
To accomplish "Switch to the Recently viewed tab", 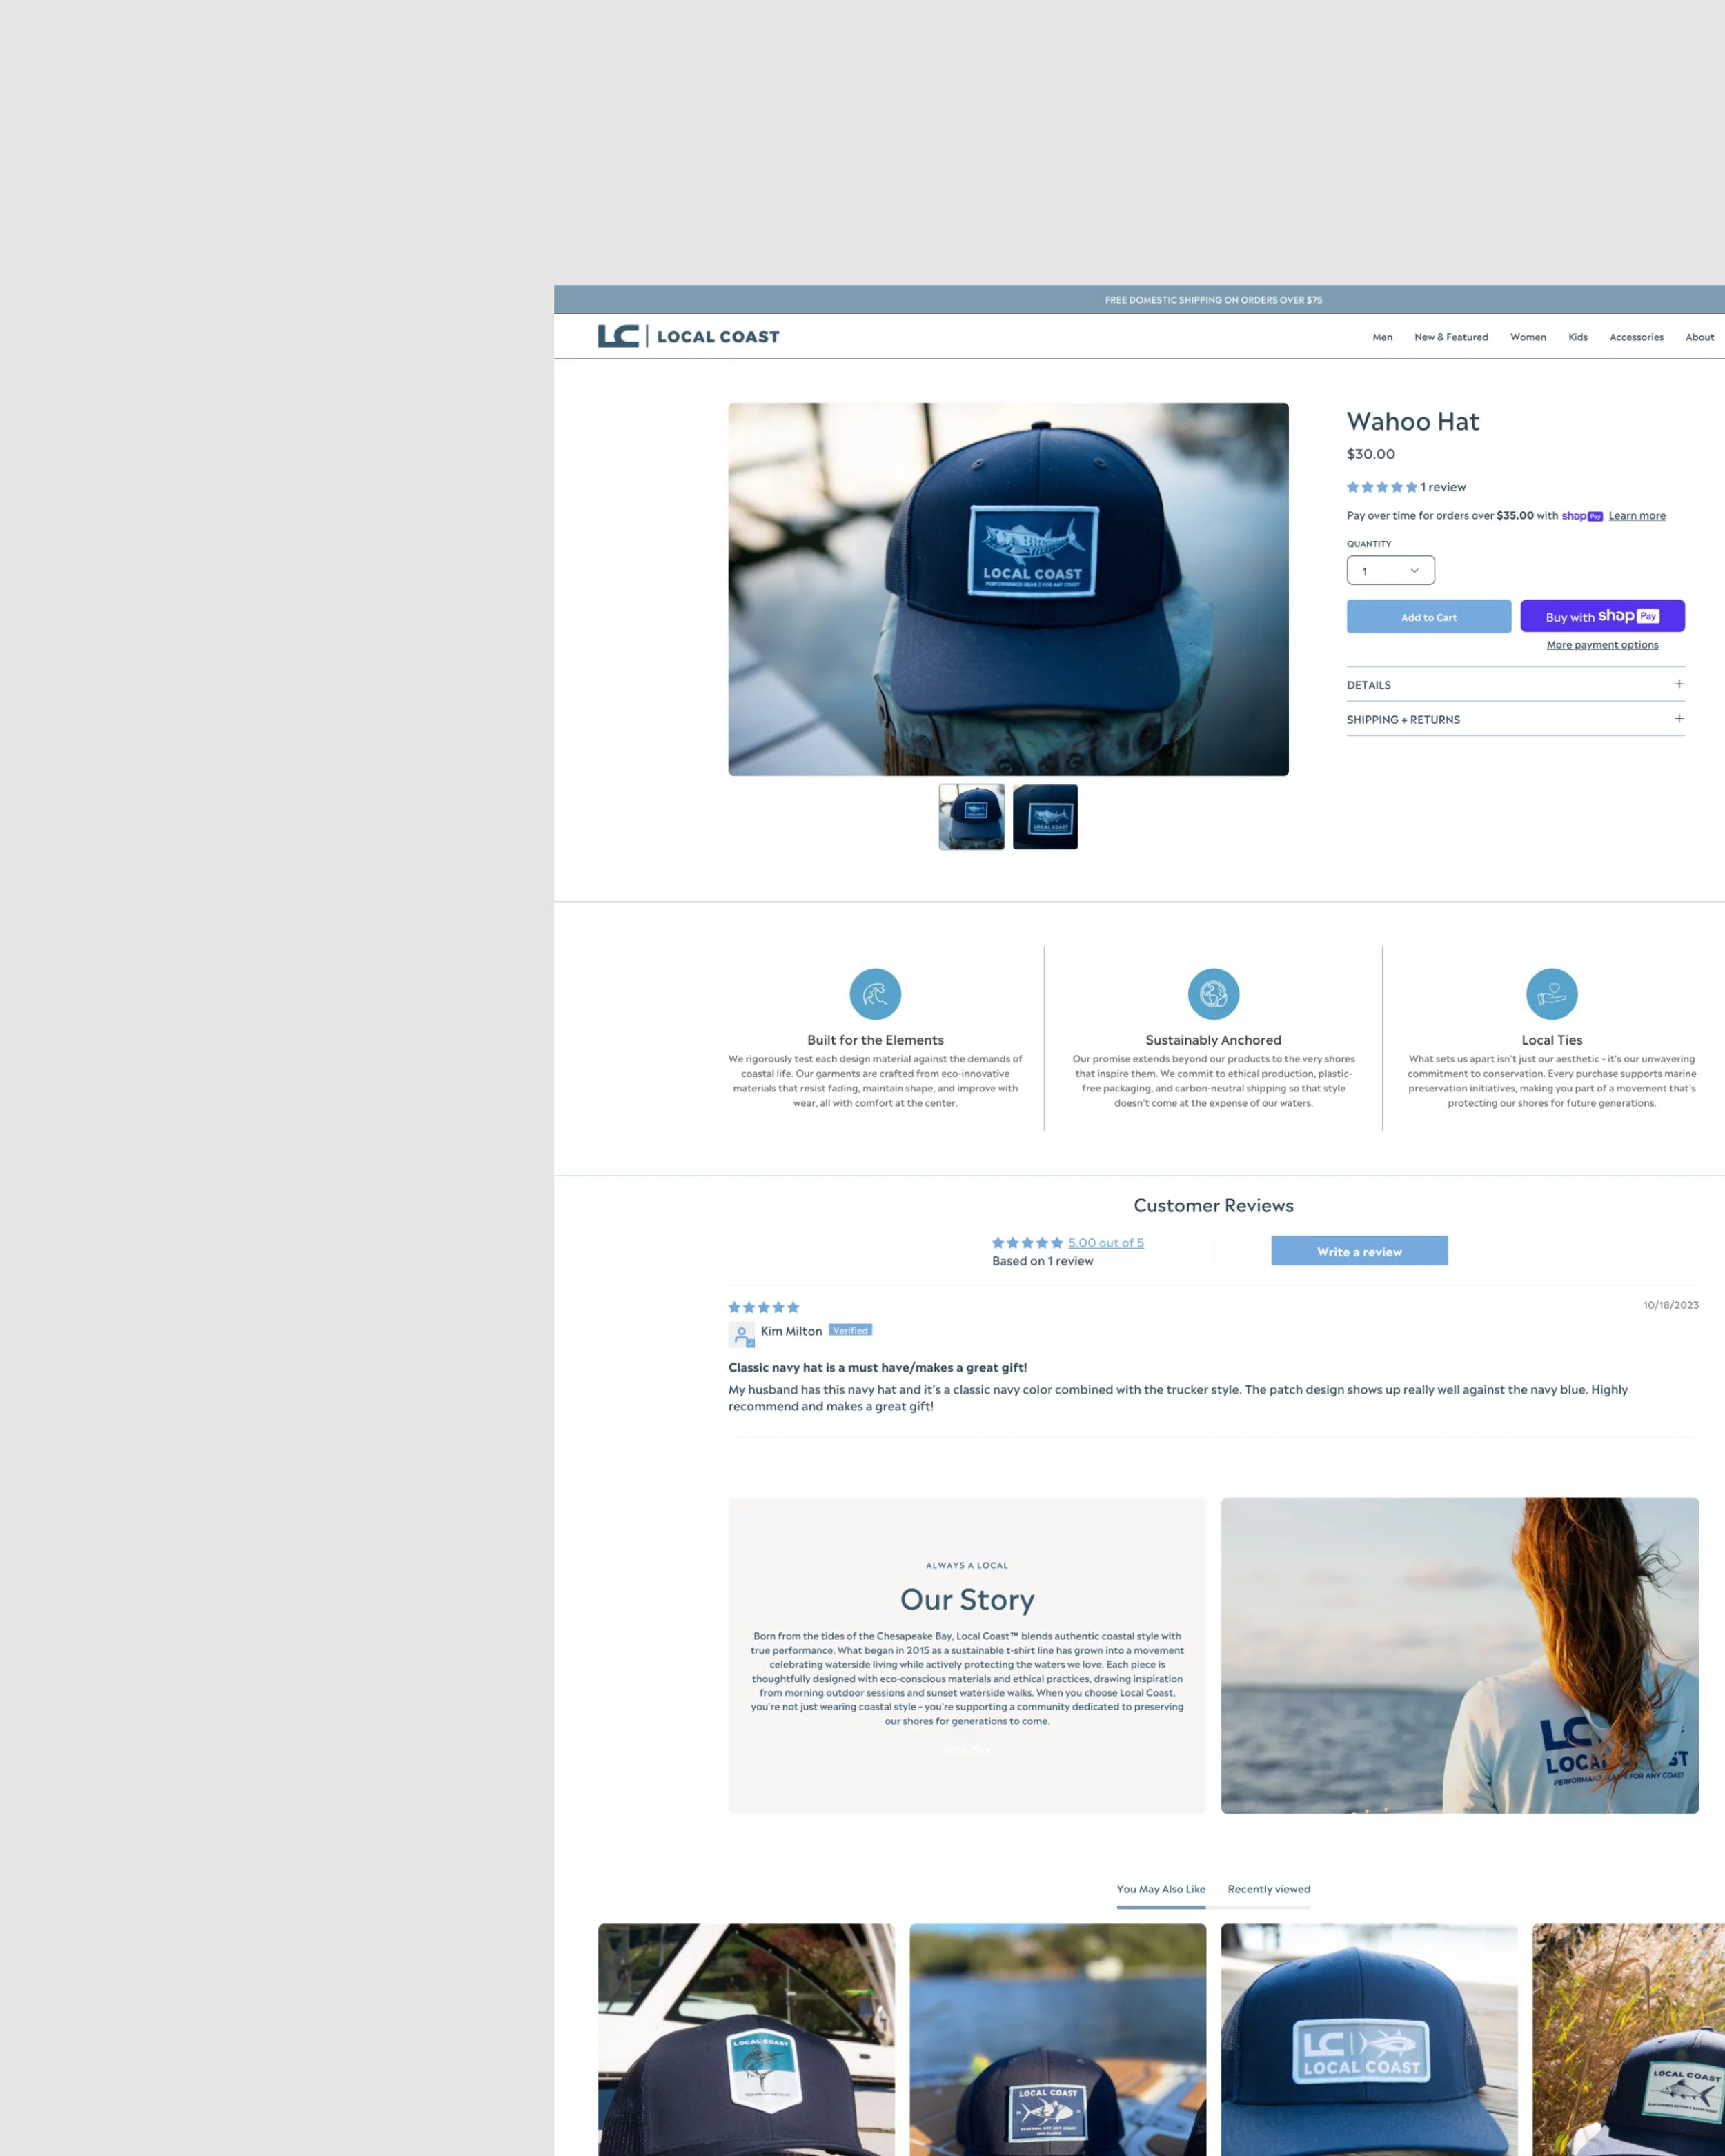I will (1268, 1889).
